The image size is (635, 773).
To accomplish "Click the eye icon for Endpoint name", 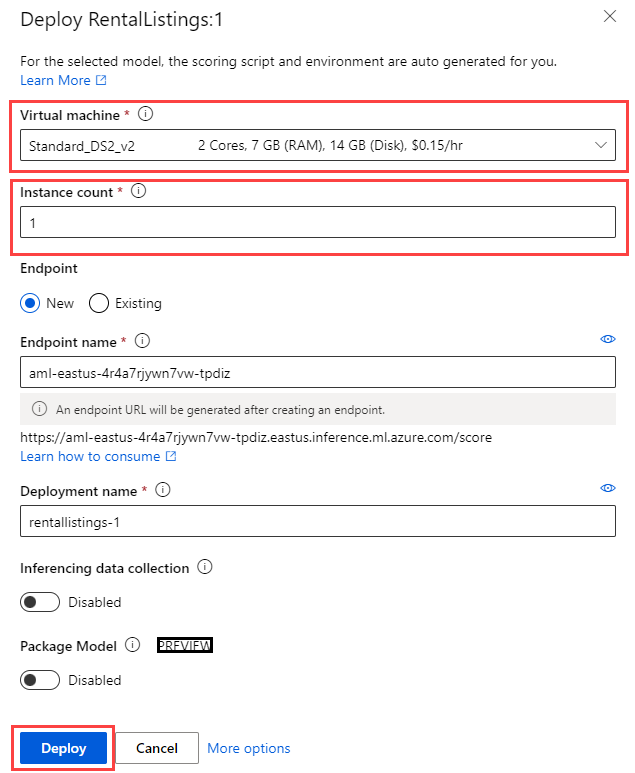I will (x=607, y=340).
